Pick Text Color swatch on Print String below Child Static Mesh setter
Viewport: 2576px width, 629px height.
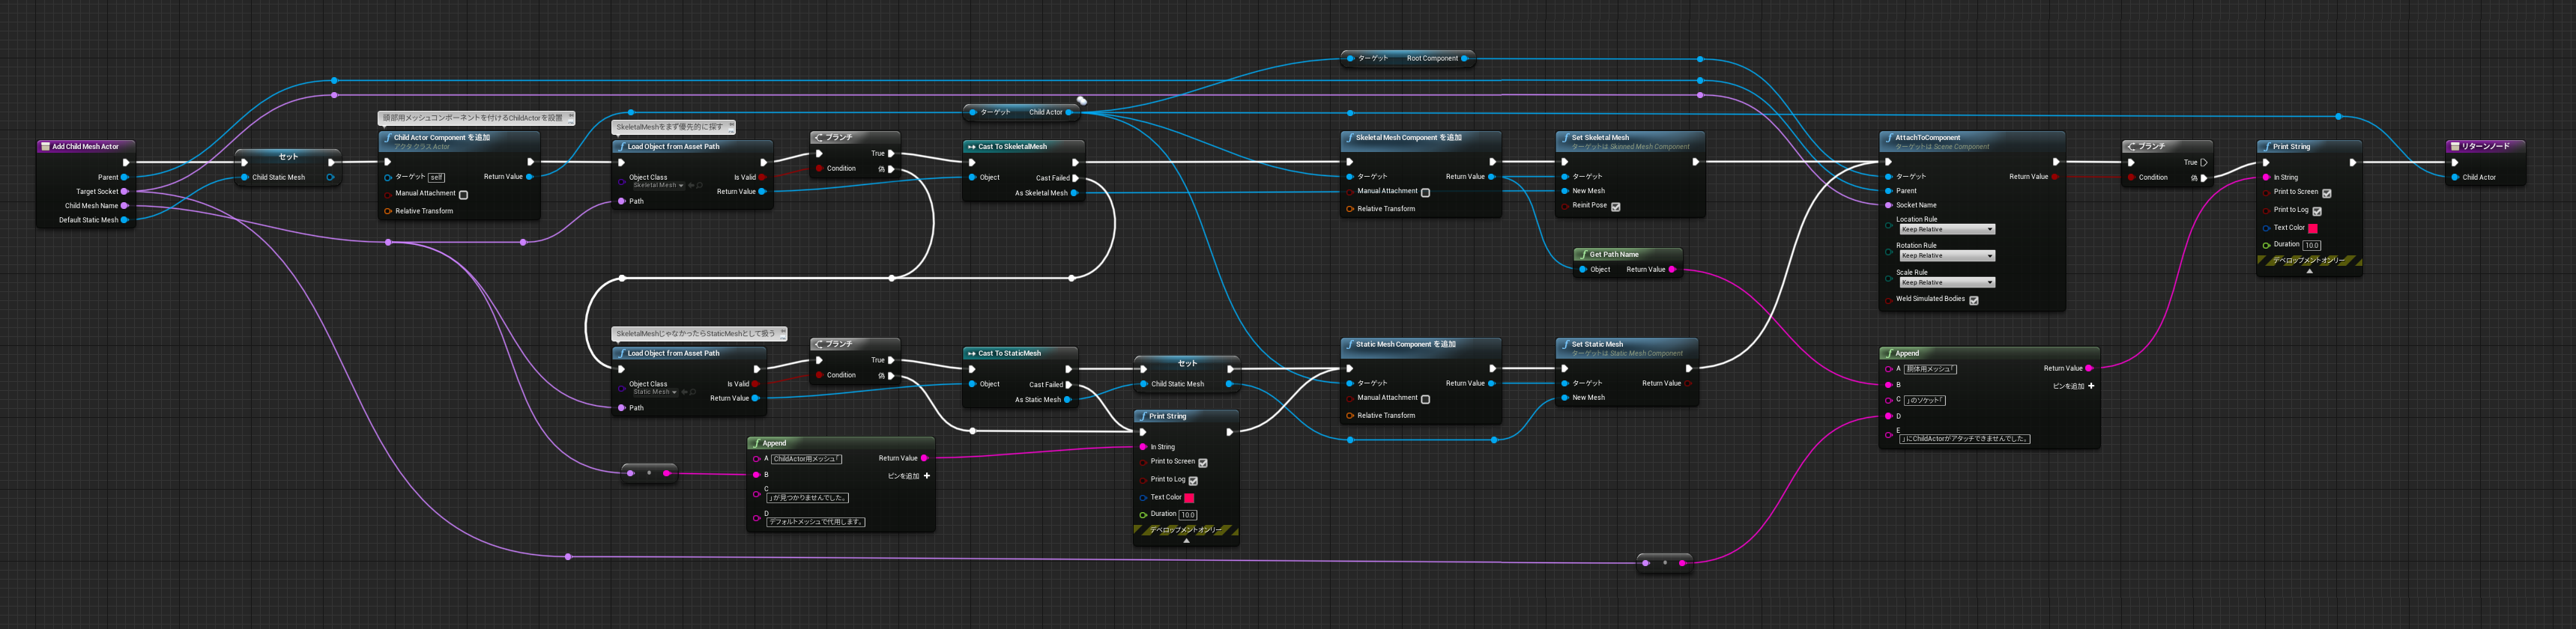pos(1189,498)
